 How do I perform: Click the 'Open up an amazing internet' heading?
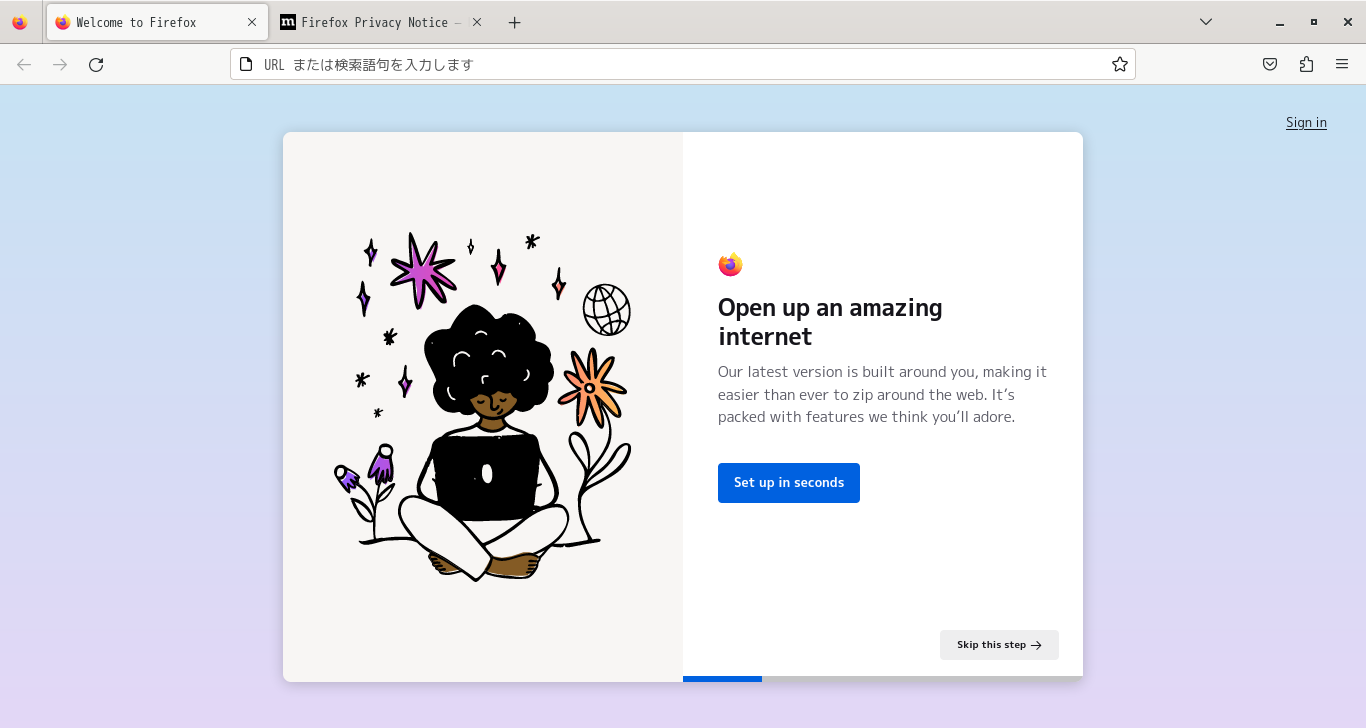click(830, 321)
